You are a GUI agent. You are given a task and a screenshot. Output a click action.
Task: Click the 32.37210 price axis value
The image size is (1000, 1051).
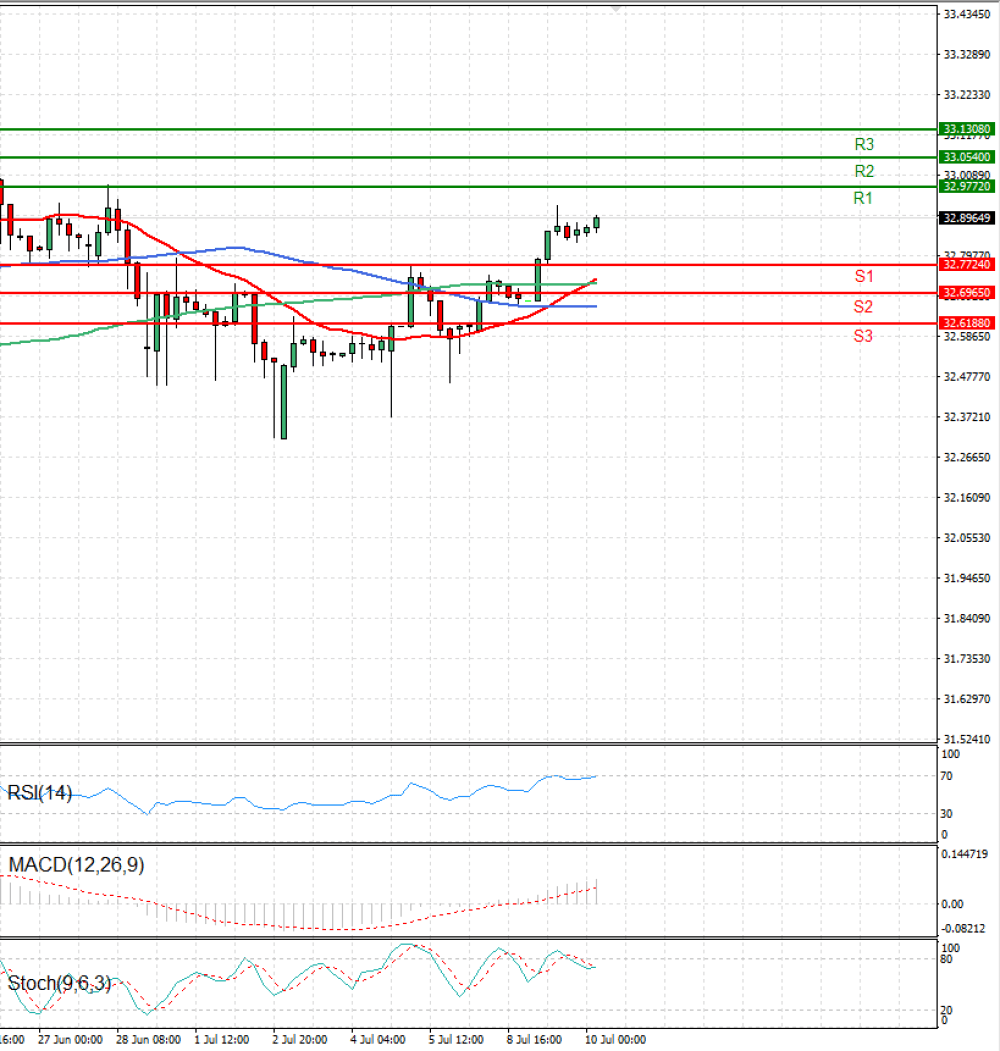click(966, 417)
